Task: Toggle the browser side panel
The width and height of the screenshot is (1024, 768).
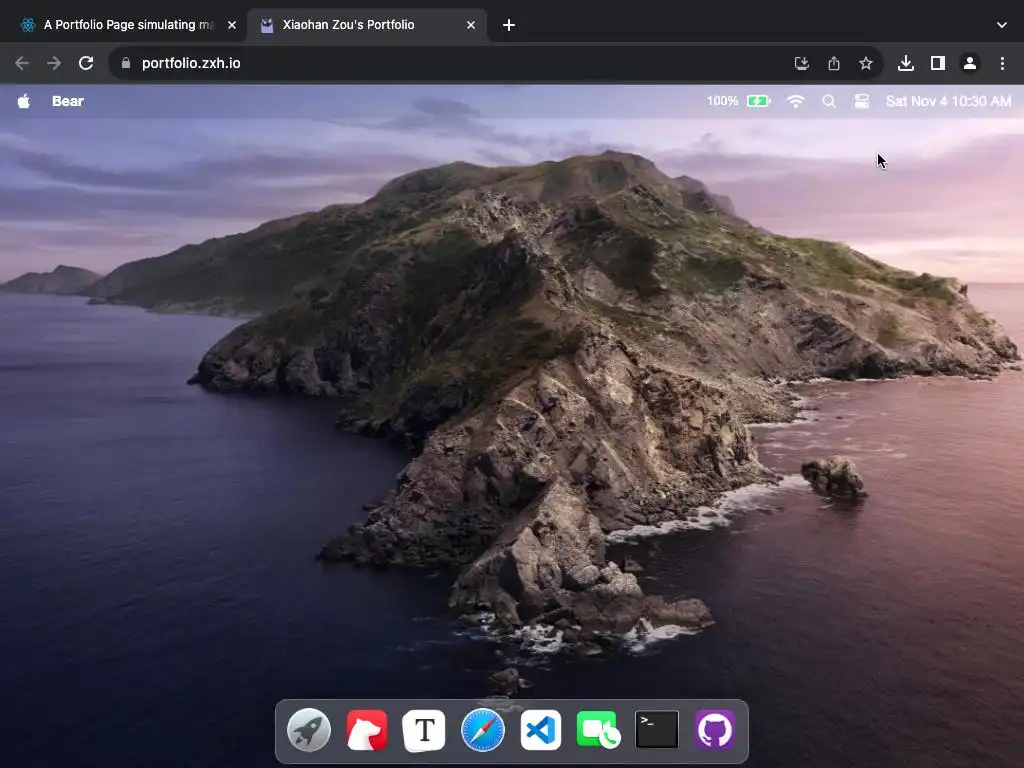Action: 938,63
